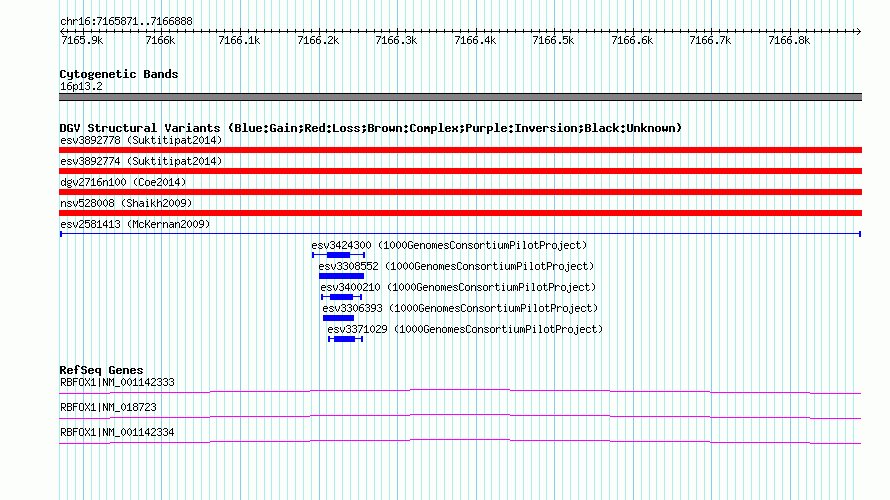
Task: Select the blue gain glyph for esv3424300
Action: [x=338, y=255]
